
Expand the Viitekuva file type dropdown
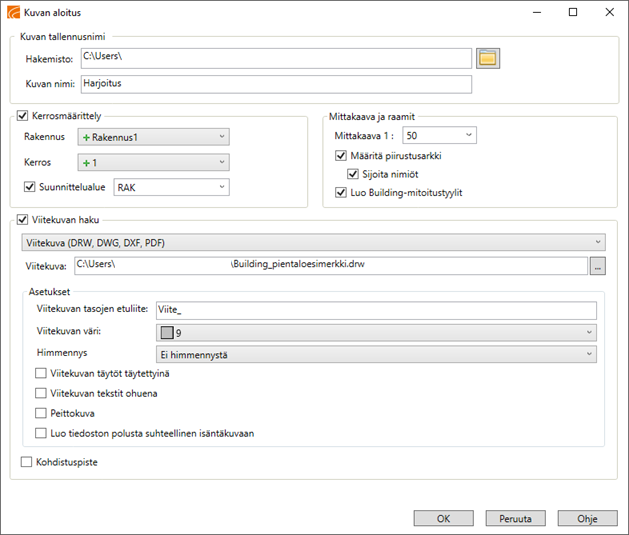tap(313, 242)
